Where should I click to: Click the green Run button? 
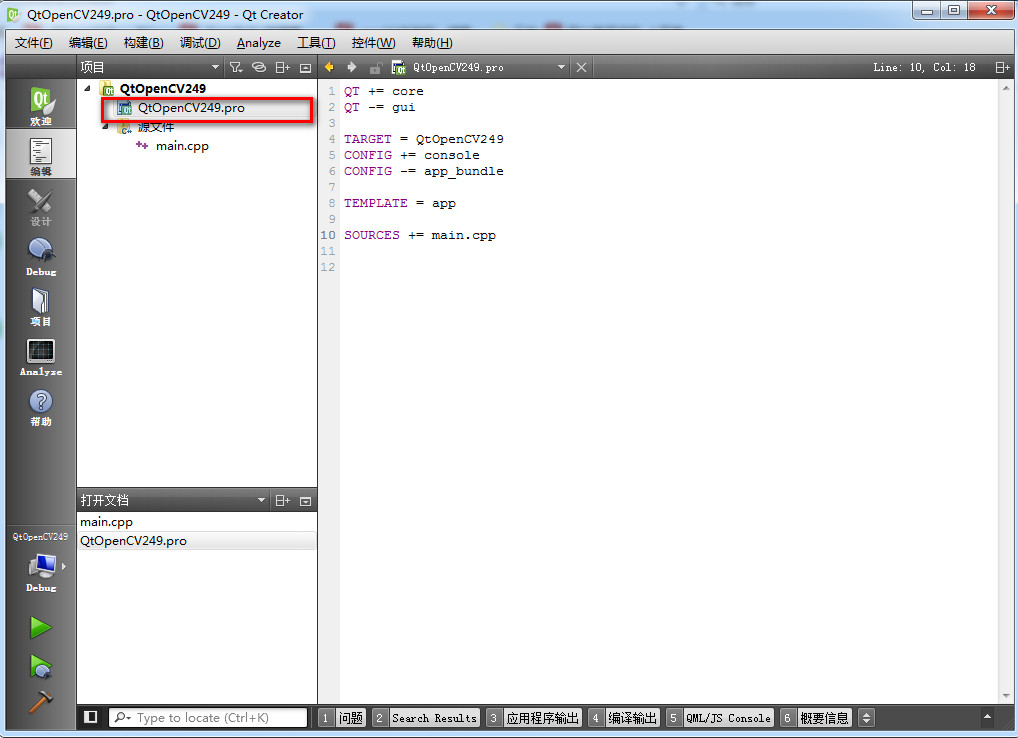point(40,628)
